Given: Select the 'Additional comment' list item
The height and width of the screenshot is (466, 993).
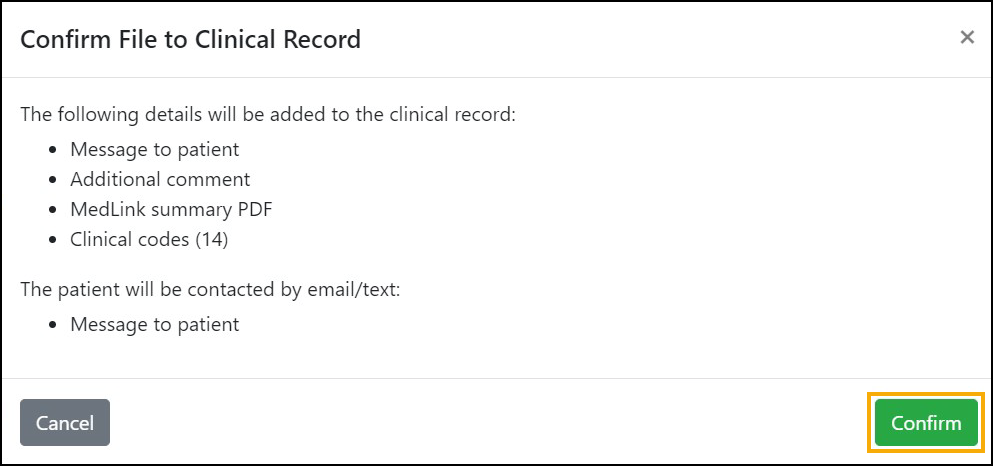Looking at the screenshot, I should click(x=160, y=180).
